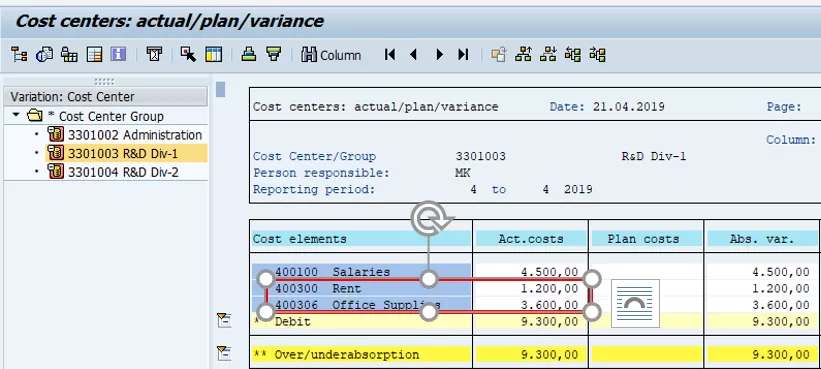Activate the red select cursor icon
The image size is (821, 369).
tap(188, 54)
